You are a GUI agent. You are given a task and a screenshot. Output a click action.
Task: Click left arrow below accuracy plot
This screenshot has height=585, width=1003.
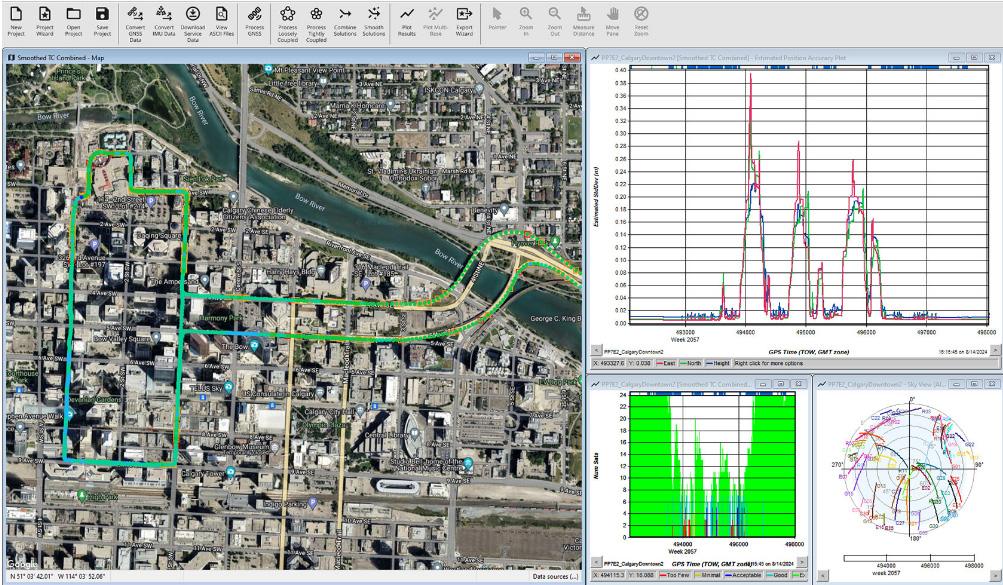tap(596, 351)
